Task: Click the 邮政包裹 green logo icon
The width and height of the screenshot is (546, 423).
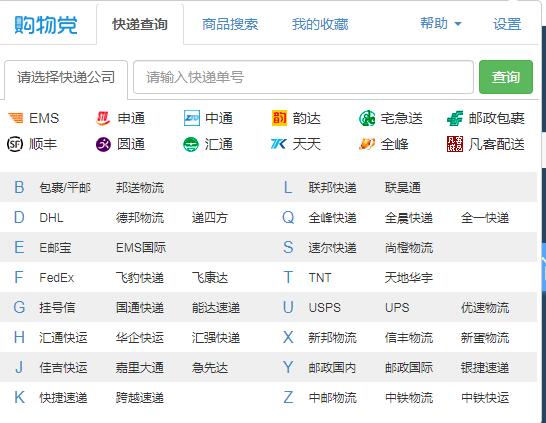Action: coord(455,118)
